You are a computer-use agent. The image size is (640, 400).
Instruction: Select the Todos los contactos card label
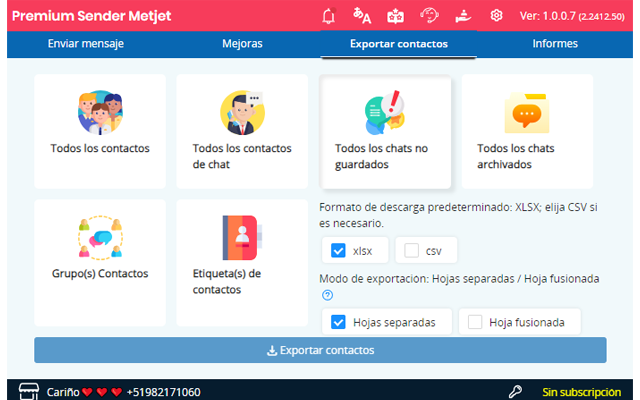[100, 148]
